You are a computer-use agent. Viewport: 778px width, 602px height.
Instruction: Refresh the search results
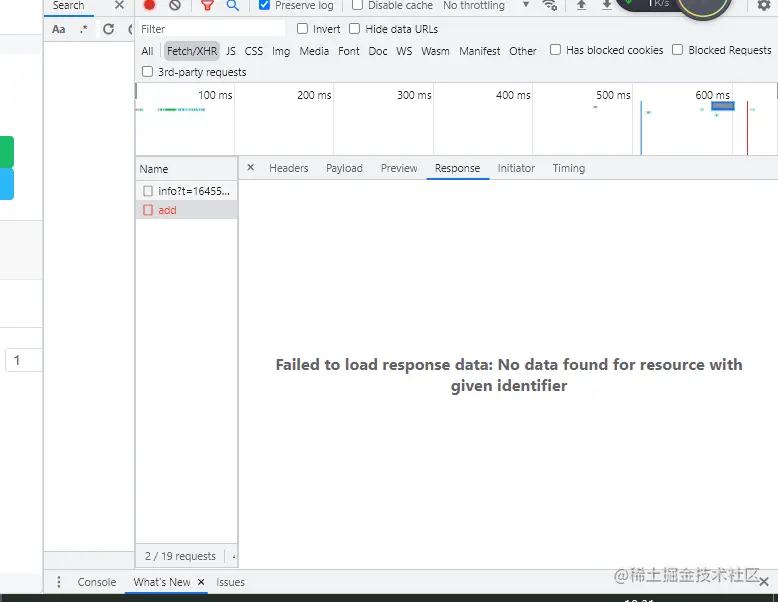108,29
